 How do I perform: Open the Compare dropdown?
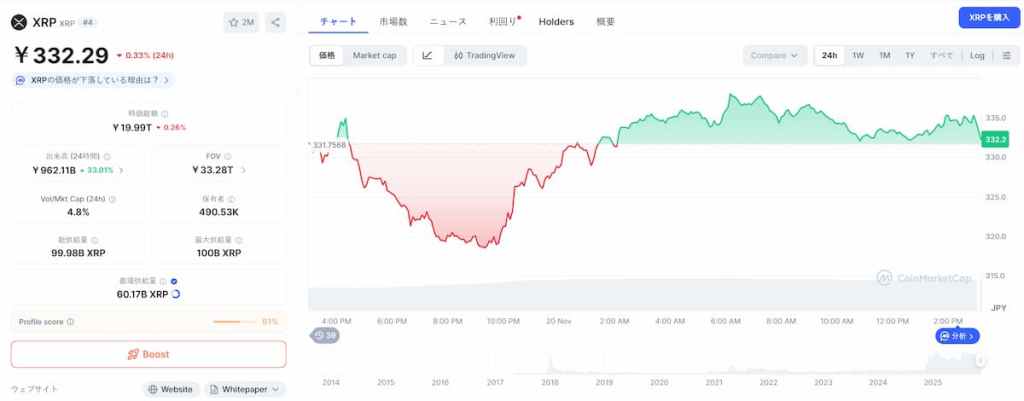click(x=775, y=56)
